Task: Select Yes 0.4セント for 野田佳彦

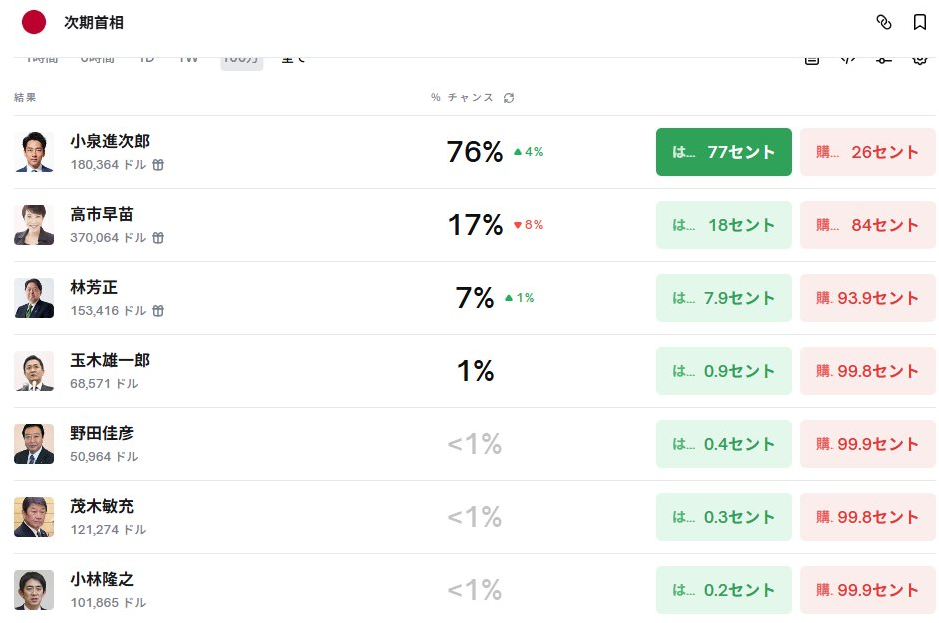Action: pos(723,444)
